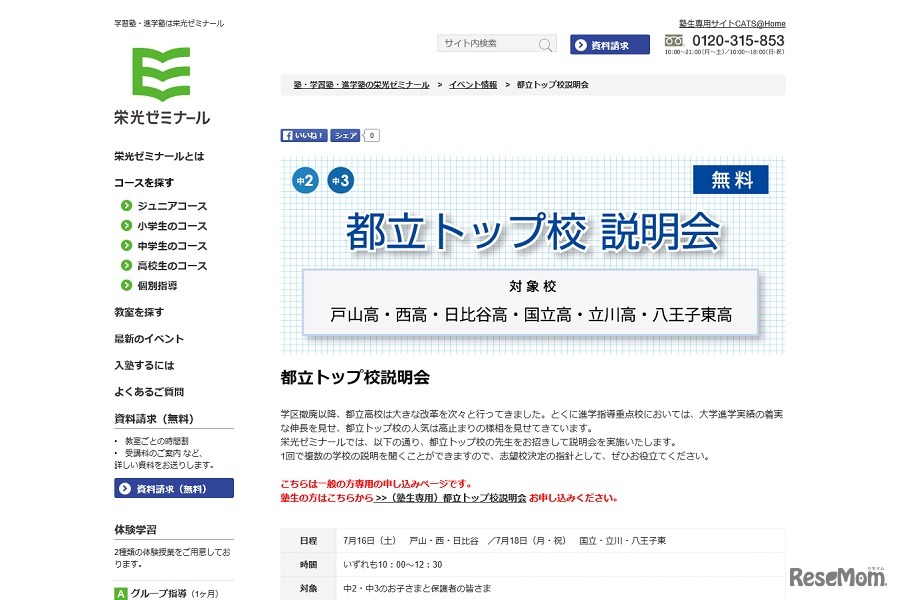
Task: Expand 小学生のコース using the green chevron
Action: (124, 226)
